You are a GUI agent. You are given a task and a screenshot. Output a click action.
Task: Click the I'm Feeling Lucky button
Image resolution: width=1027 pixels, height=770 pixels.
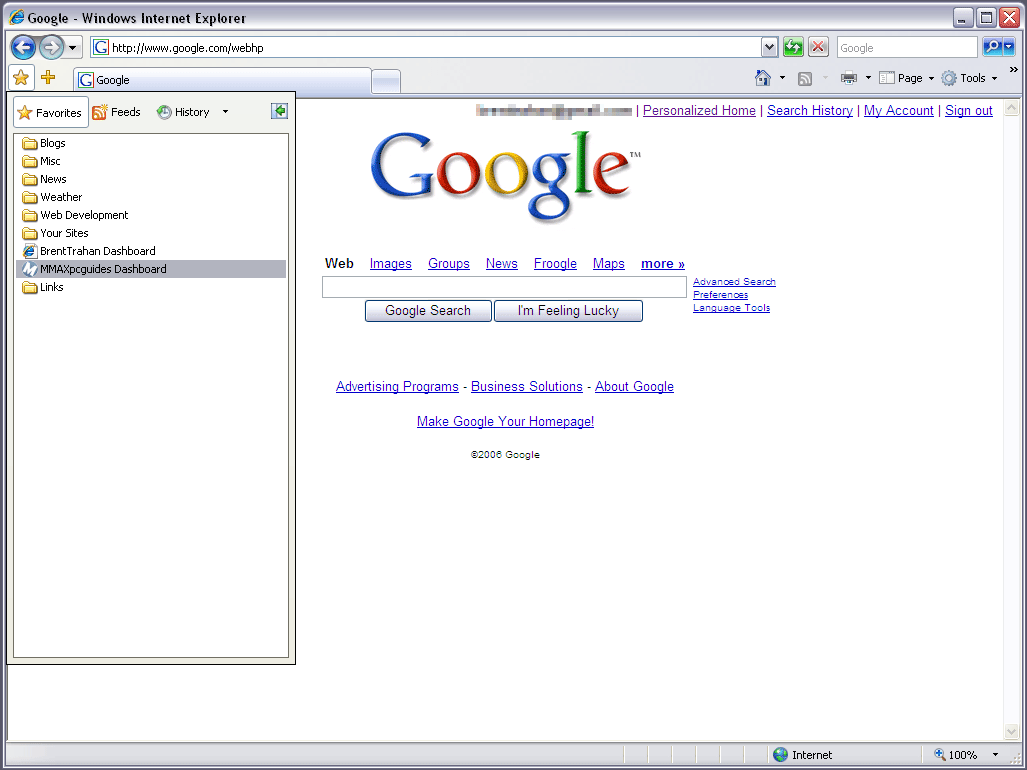568,311
